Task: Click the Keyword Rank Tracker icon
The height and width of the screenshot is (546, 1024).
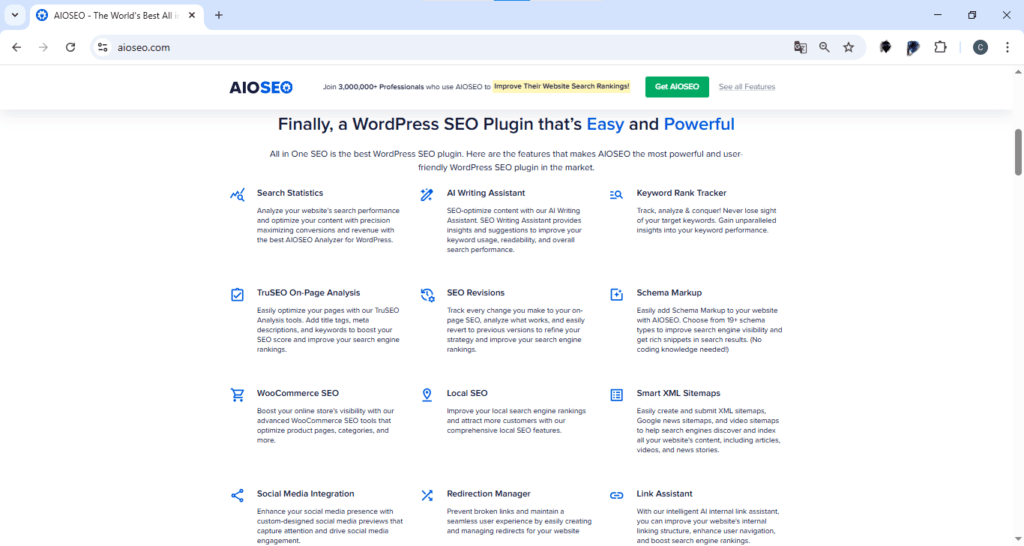Action: [616, 195]
